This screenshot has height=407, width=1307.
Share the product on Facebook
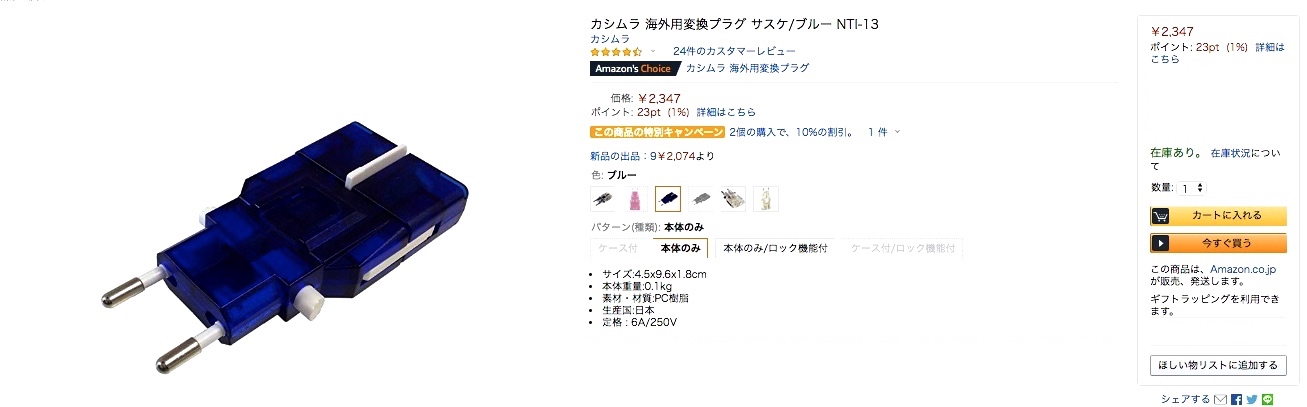(x=1237, y=399)
